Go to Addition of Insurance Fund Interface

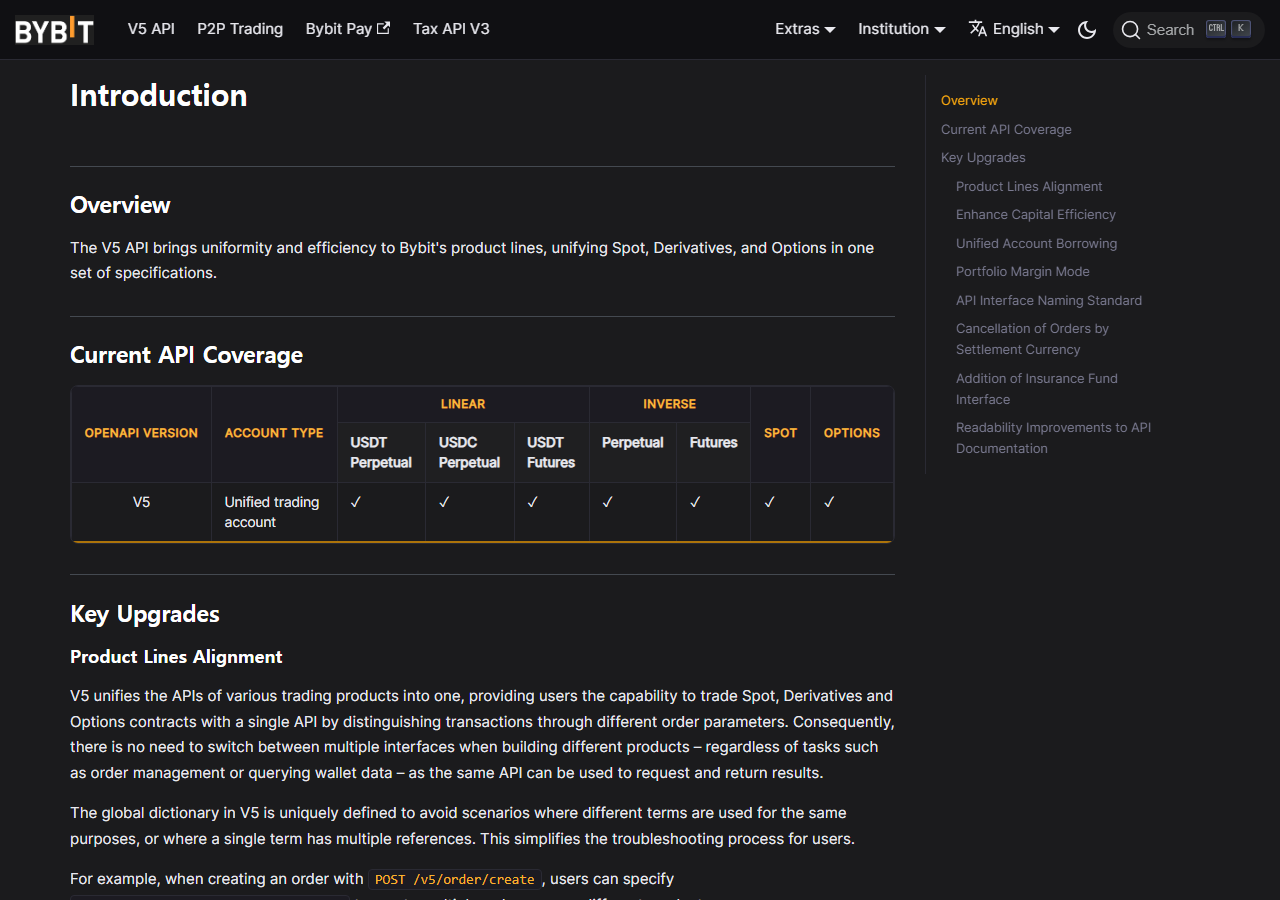1037,388
